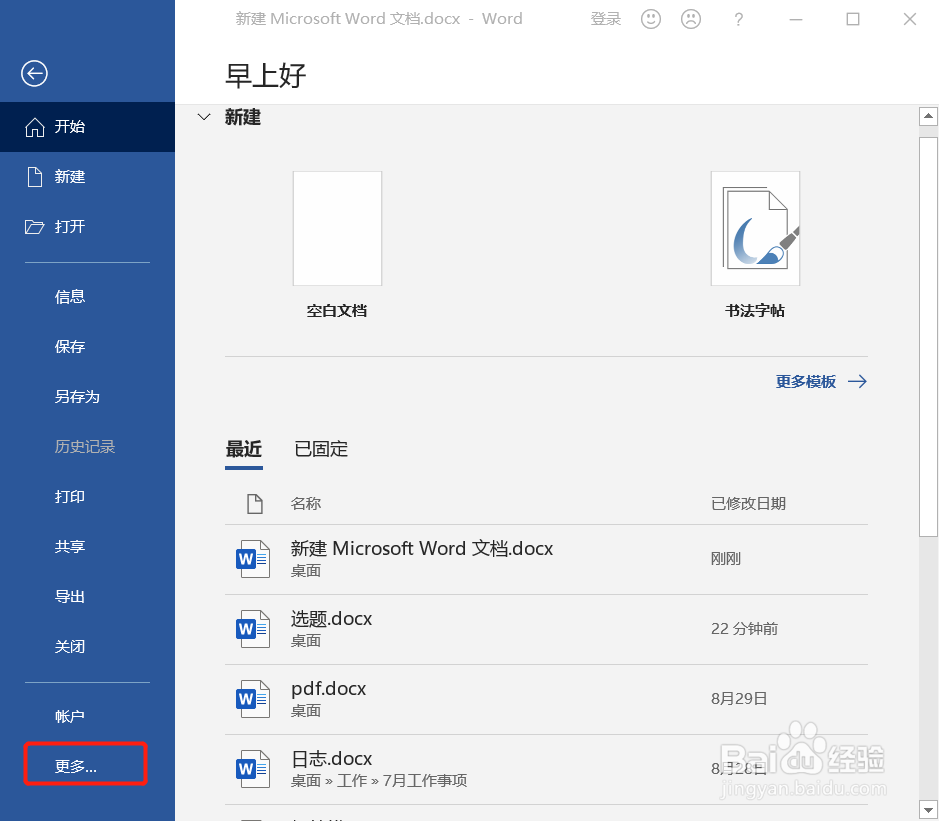Sort by 名称 column header

(x=306, y=504)
